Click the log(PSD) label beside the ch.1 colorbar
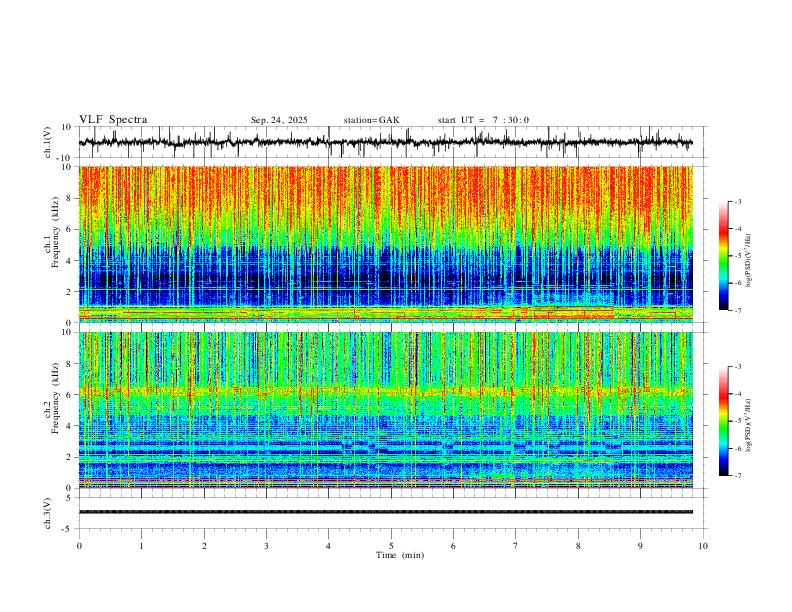Image resolution: width=792 pixels, height=612 pixels. 749,261
